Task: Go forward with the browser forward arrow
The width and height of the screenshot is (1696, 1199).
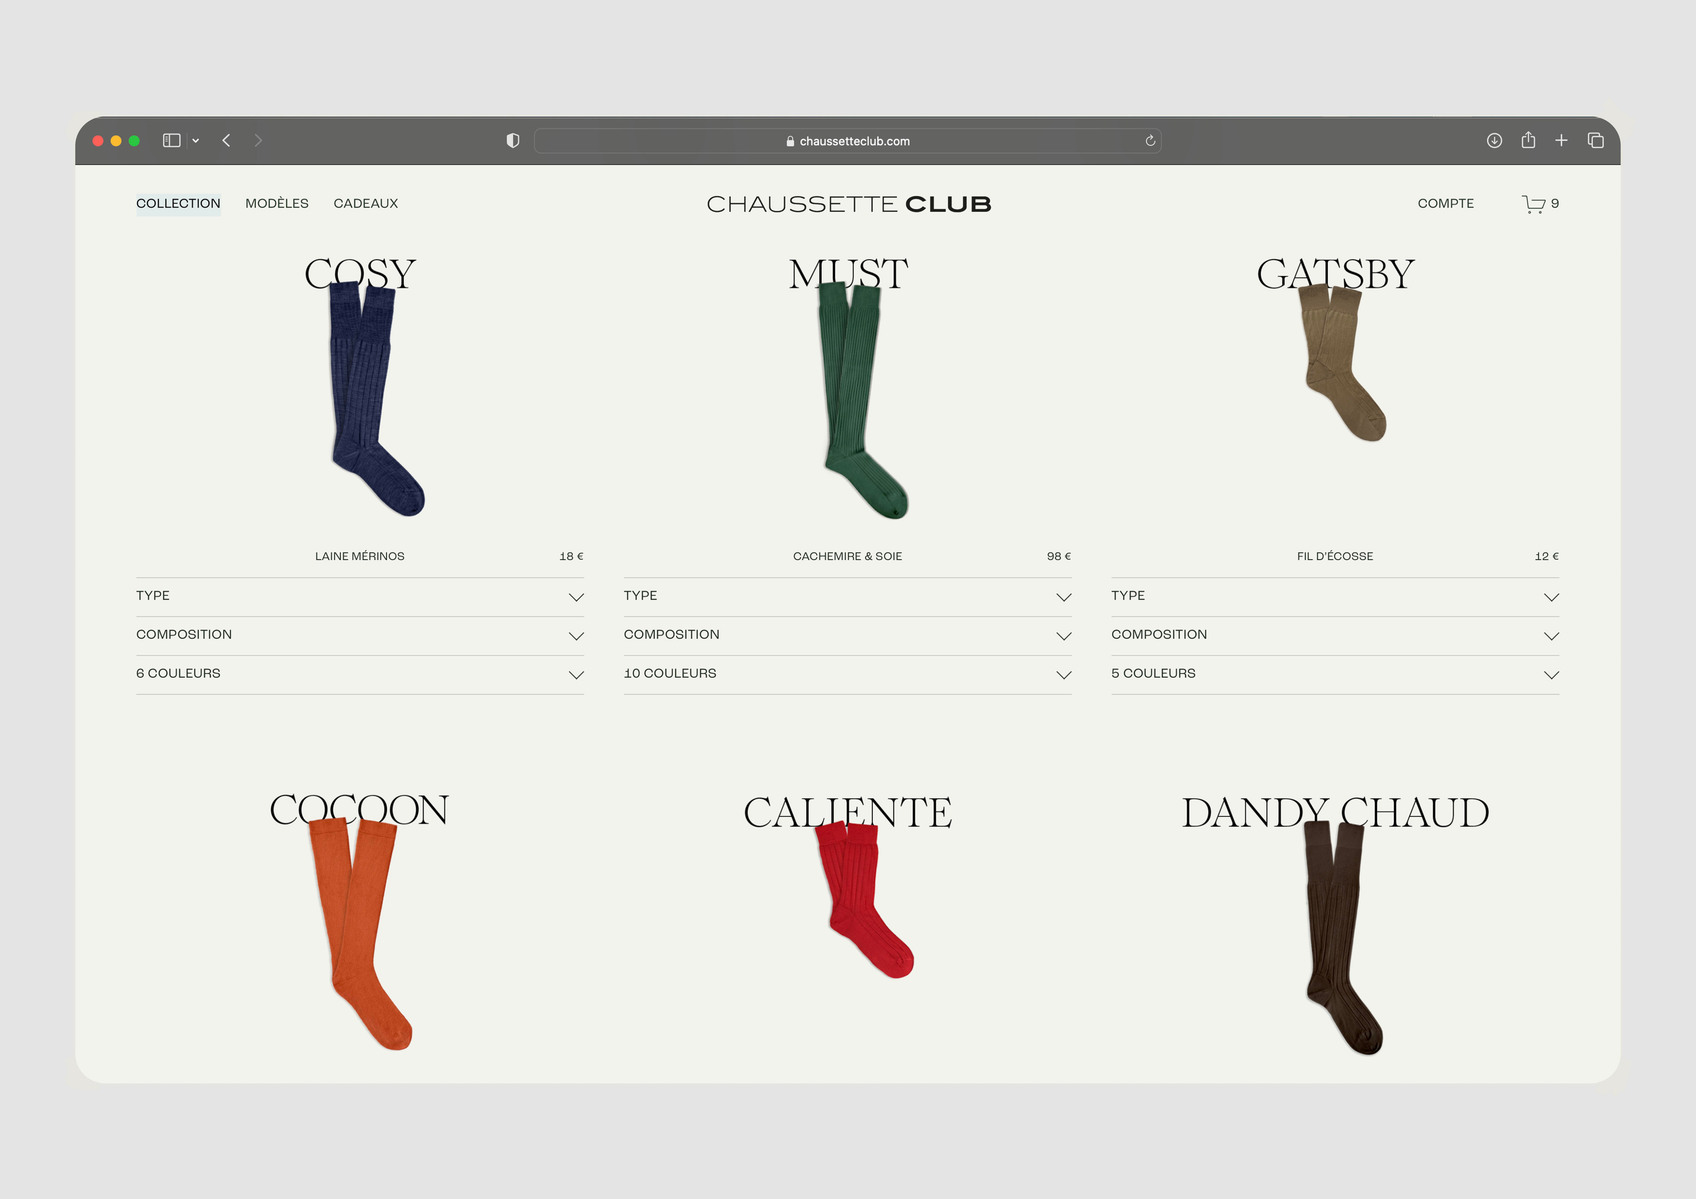Action: pyautogui.click(x=258, y=141)
